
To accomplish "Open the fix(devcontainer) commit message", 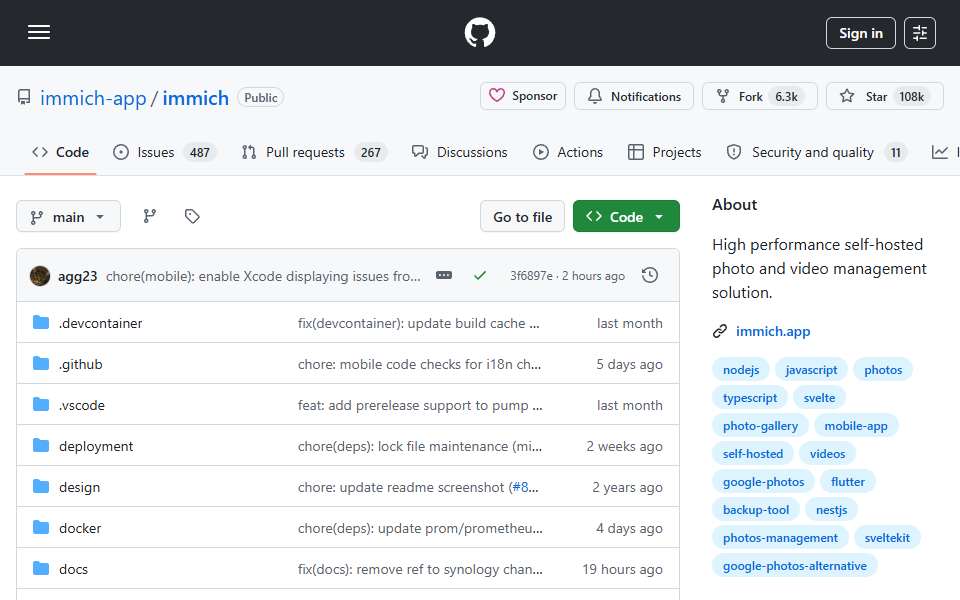I will pos(418,323).
